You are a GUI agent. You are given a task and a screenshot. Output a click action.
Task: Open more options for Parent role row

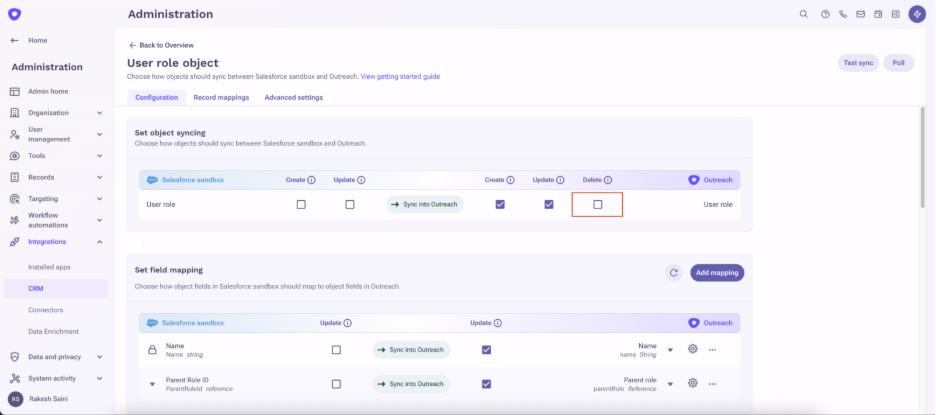coord(712,384)
